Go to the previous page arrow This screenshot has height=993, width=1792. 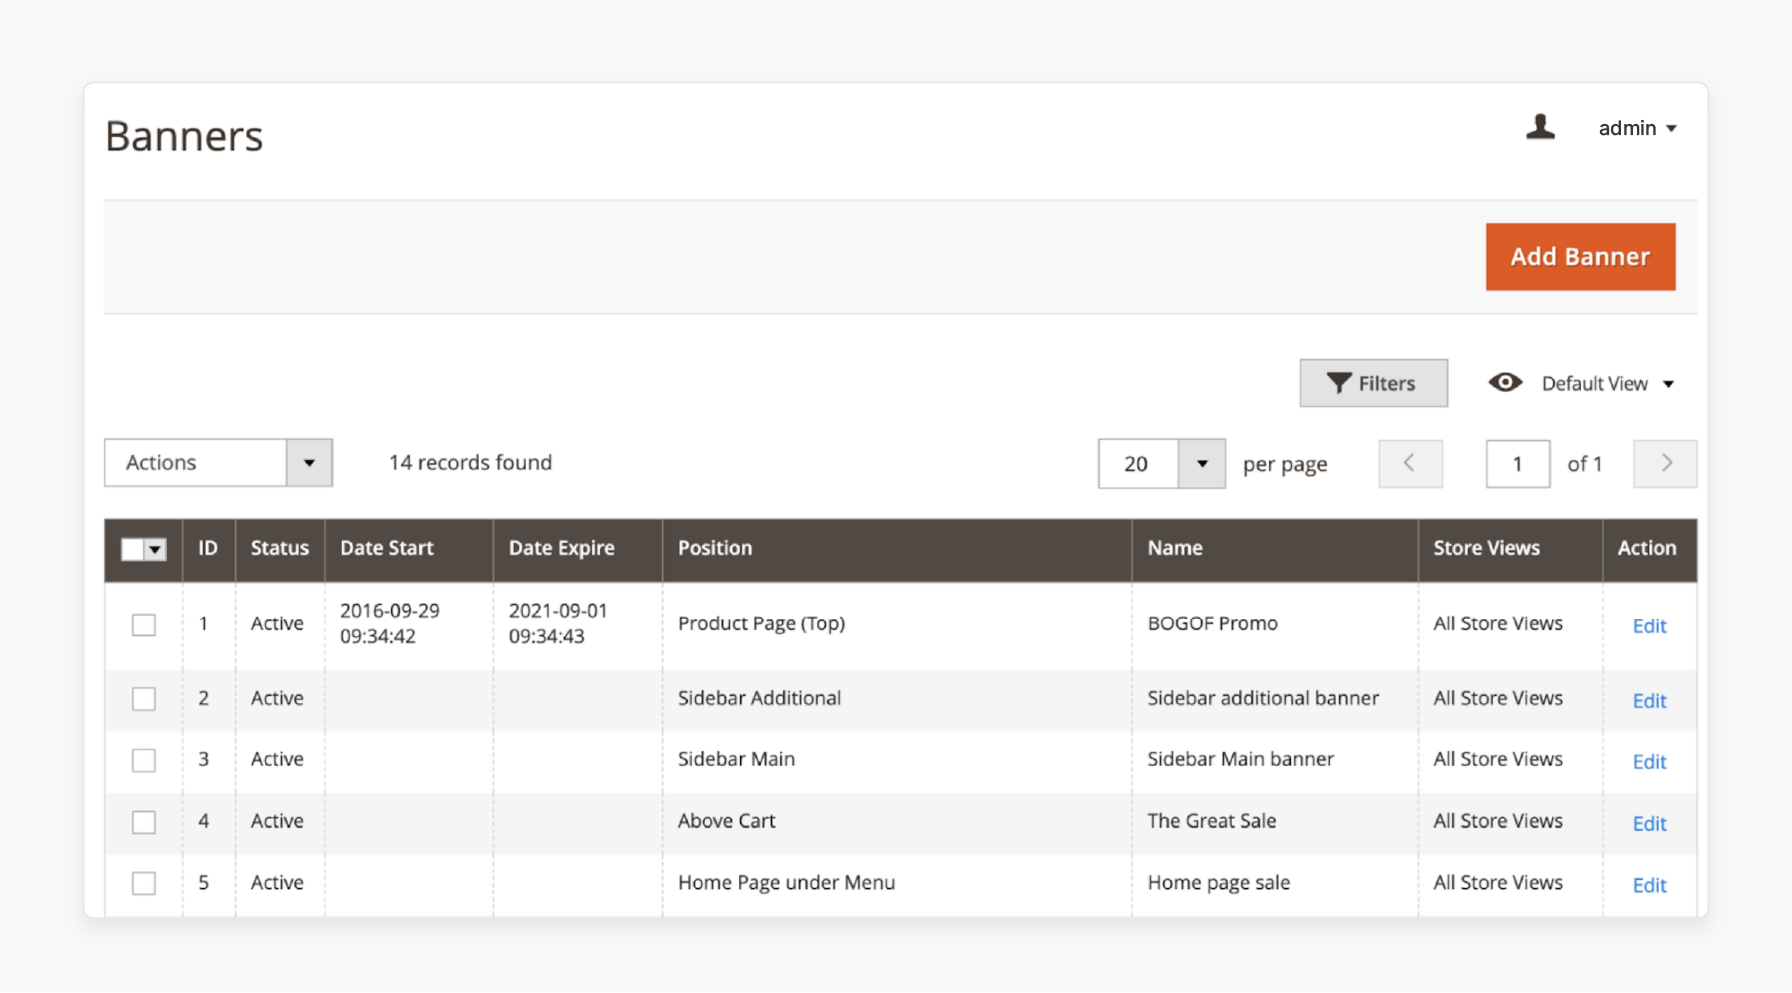coord(1410,464)
